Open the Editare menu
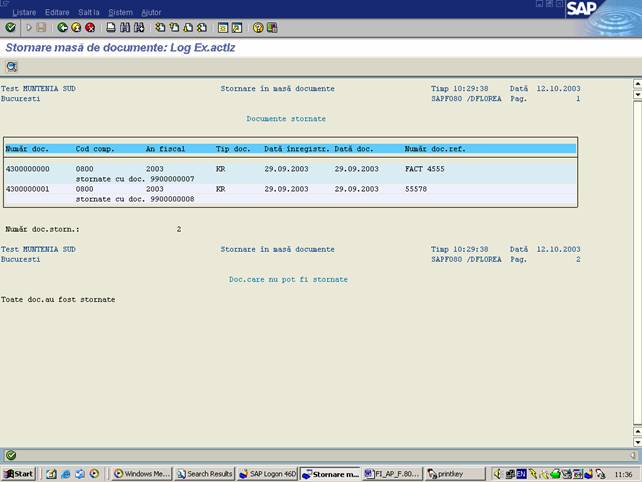The image size is (642, 482). coord(57,12)
